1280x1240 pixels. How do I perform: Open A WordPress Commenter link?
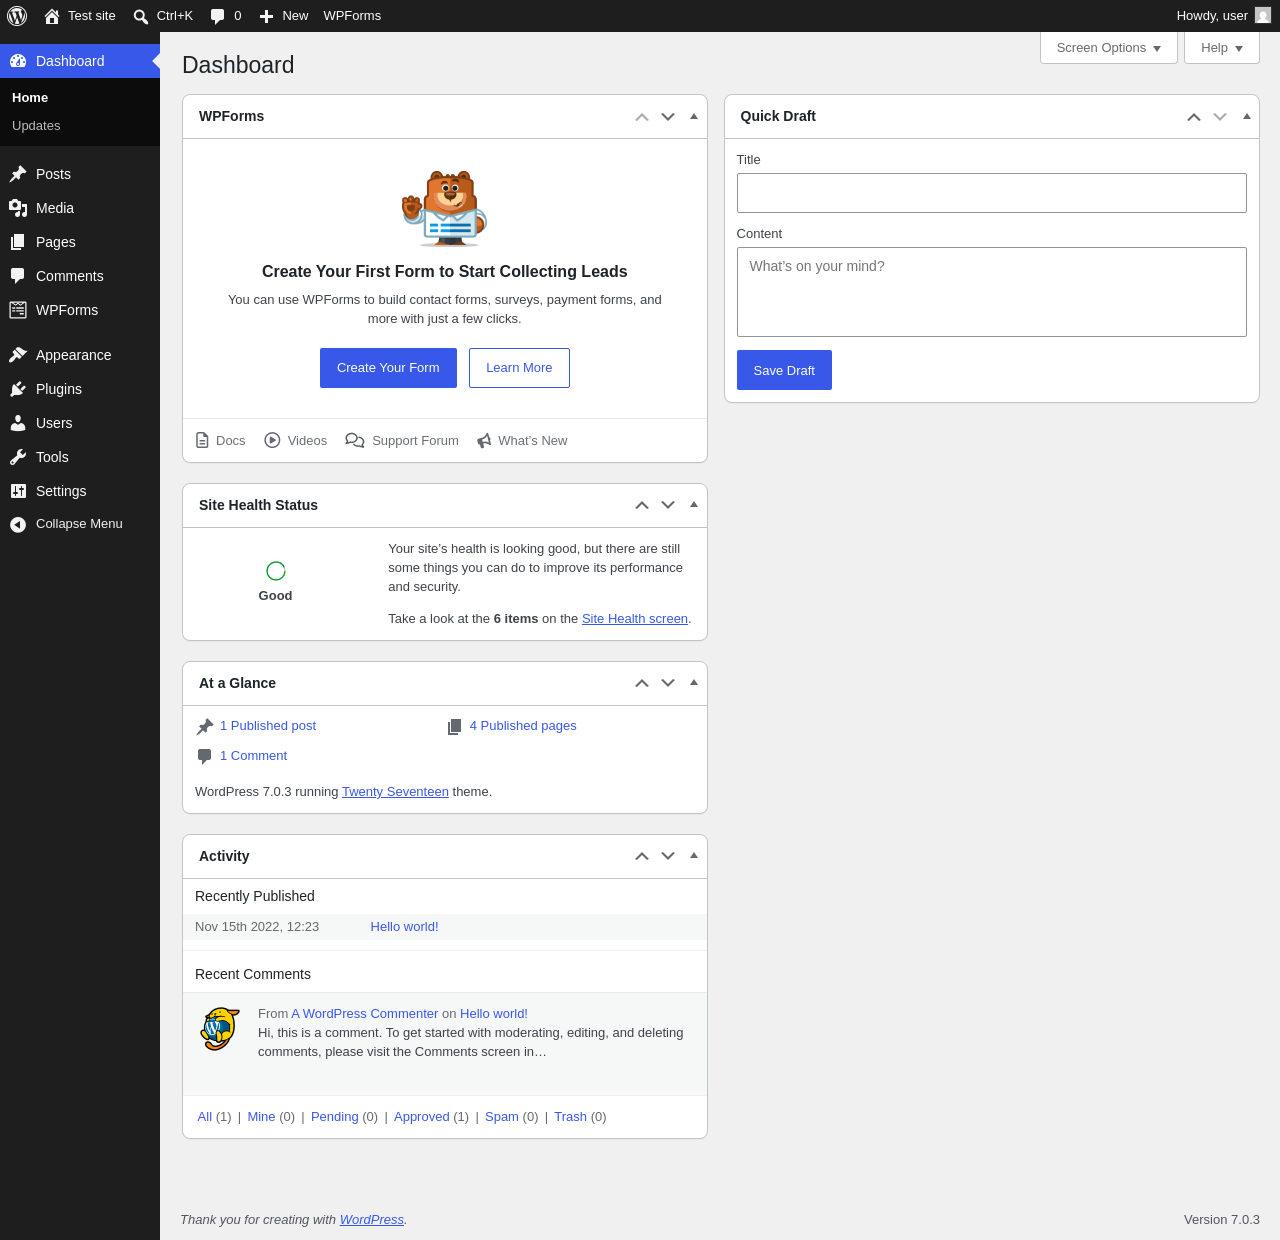click(365, 1014)
